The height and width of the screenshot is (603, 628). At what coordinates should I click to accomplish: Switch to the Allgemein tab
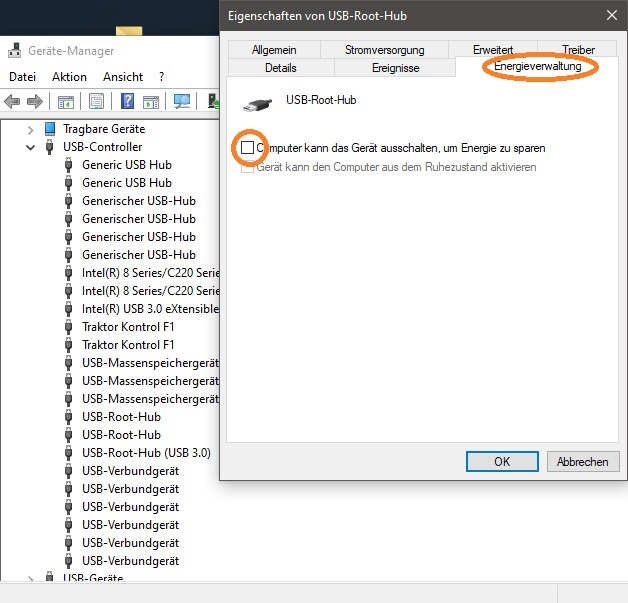pyautogui.click(x=274, y=50)
